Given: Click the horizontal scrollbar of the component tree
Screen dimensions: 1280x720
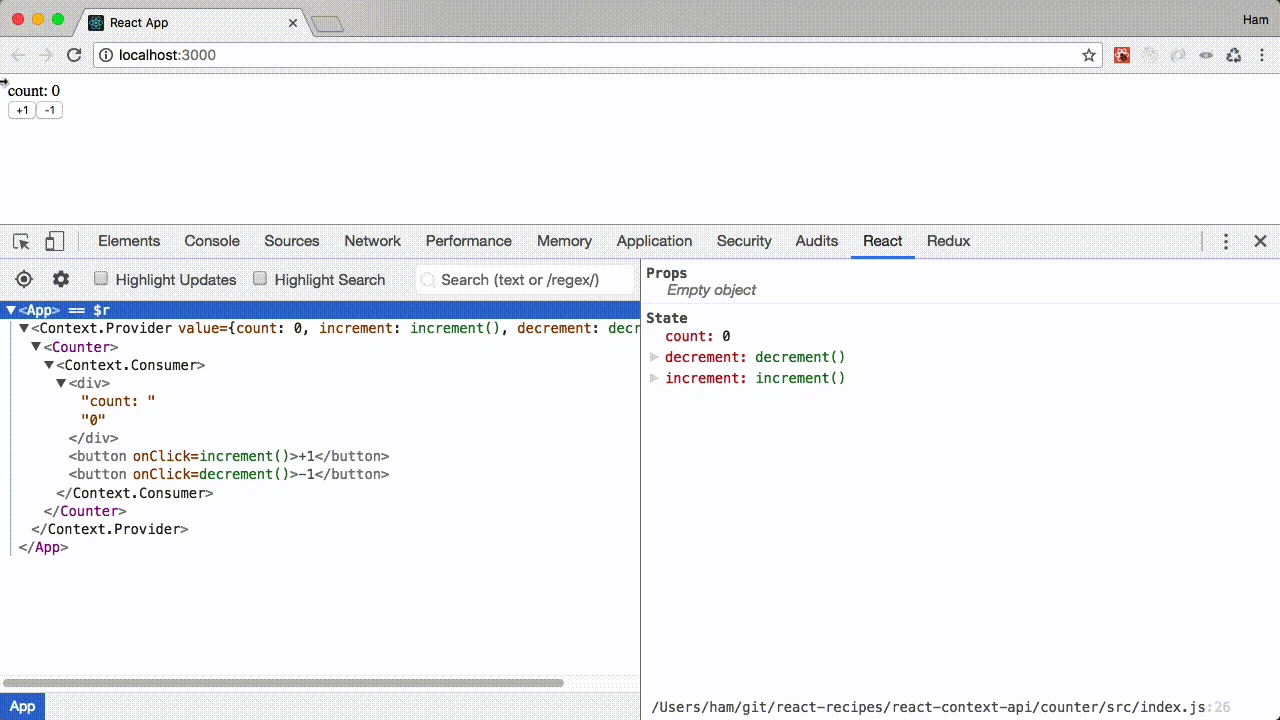Looking at the screenshot, I should (283, 683).
